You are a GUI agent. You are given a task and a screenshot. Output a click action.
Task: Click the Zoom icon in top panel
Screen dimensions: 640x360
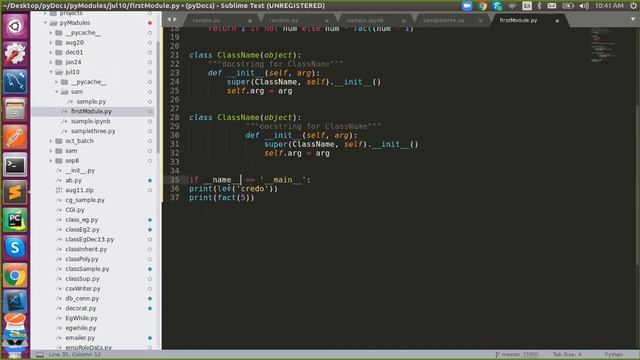coord(467,6)
